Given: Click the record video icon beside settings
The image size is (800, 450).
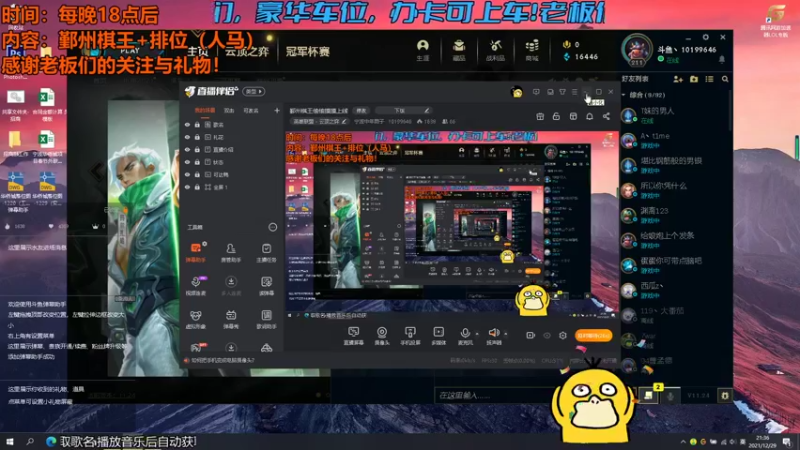Looking at the screenshot, I should point(530,335).
